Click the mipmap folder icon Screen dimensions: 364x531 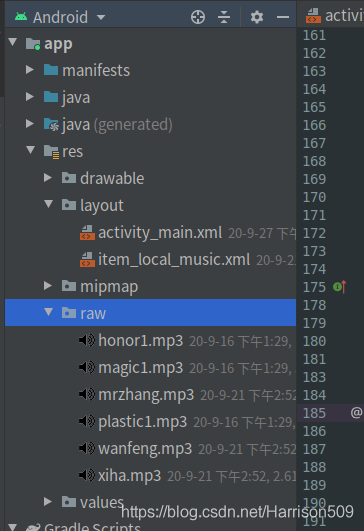point(69,286)
